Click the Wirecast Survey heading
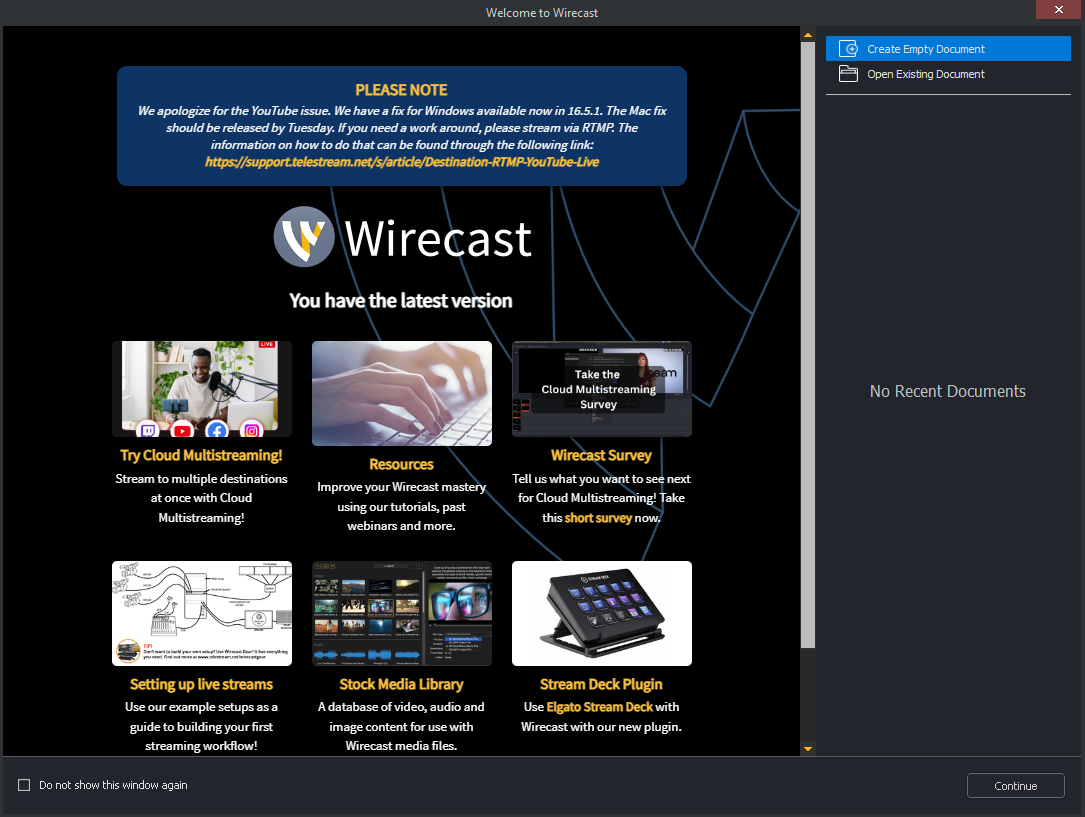This screenshot has height=817, width=1085. [x=601, y=455]
